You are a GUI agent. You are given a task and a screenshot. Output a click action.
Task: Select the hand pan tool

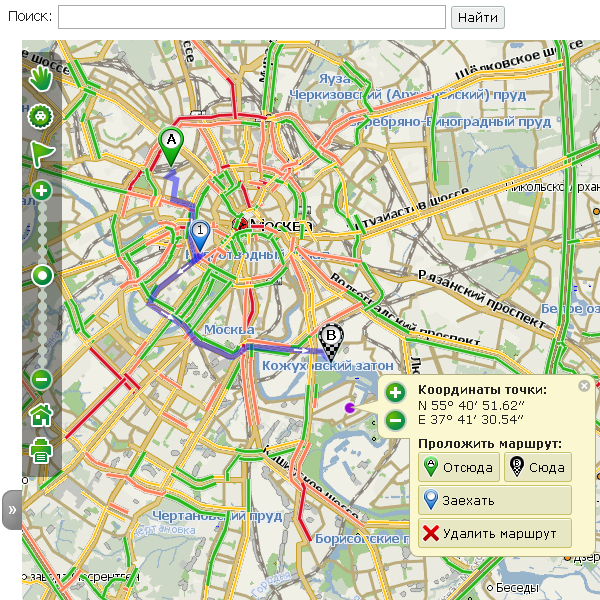41,77
